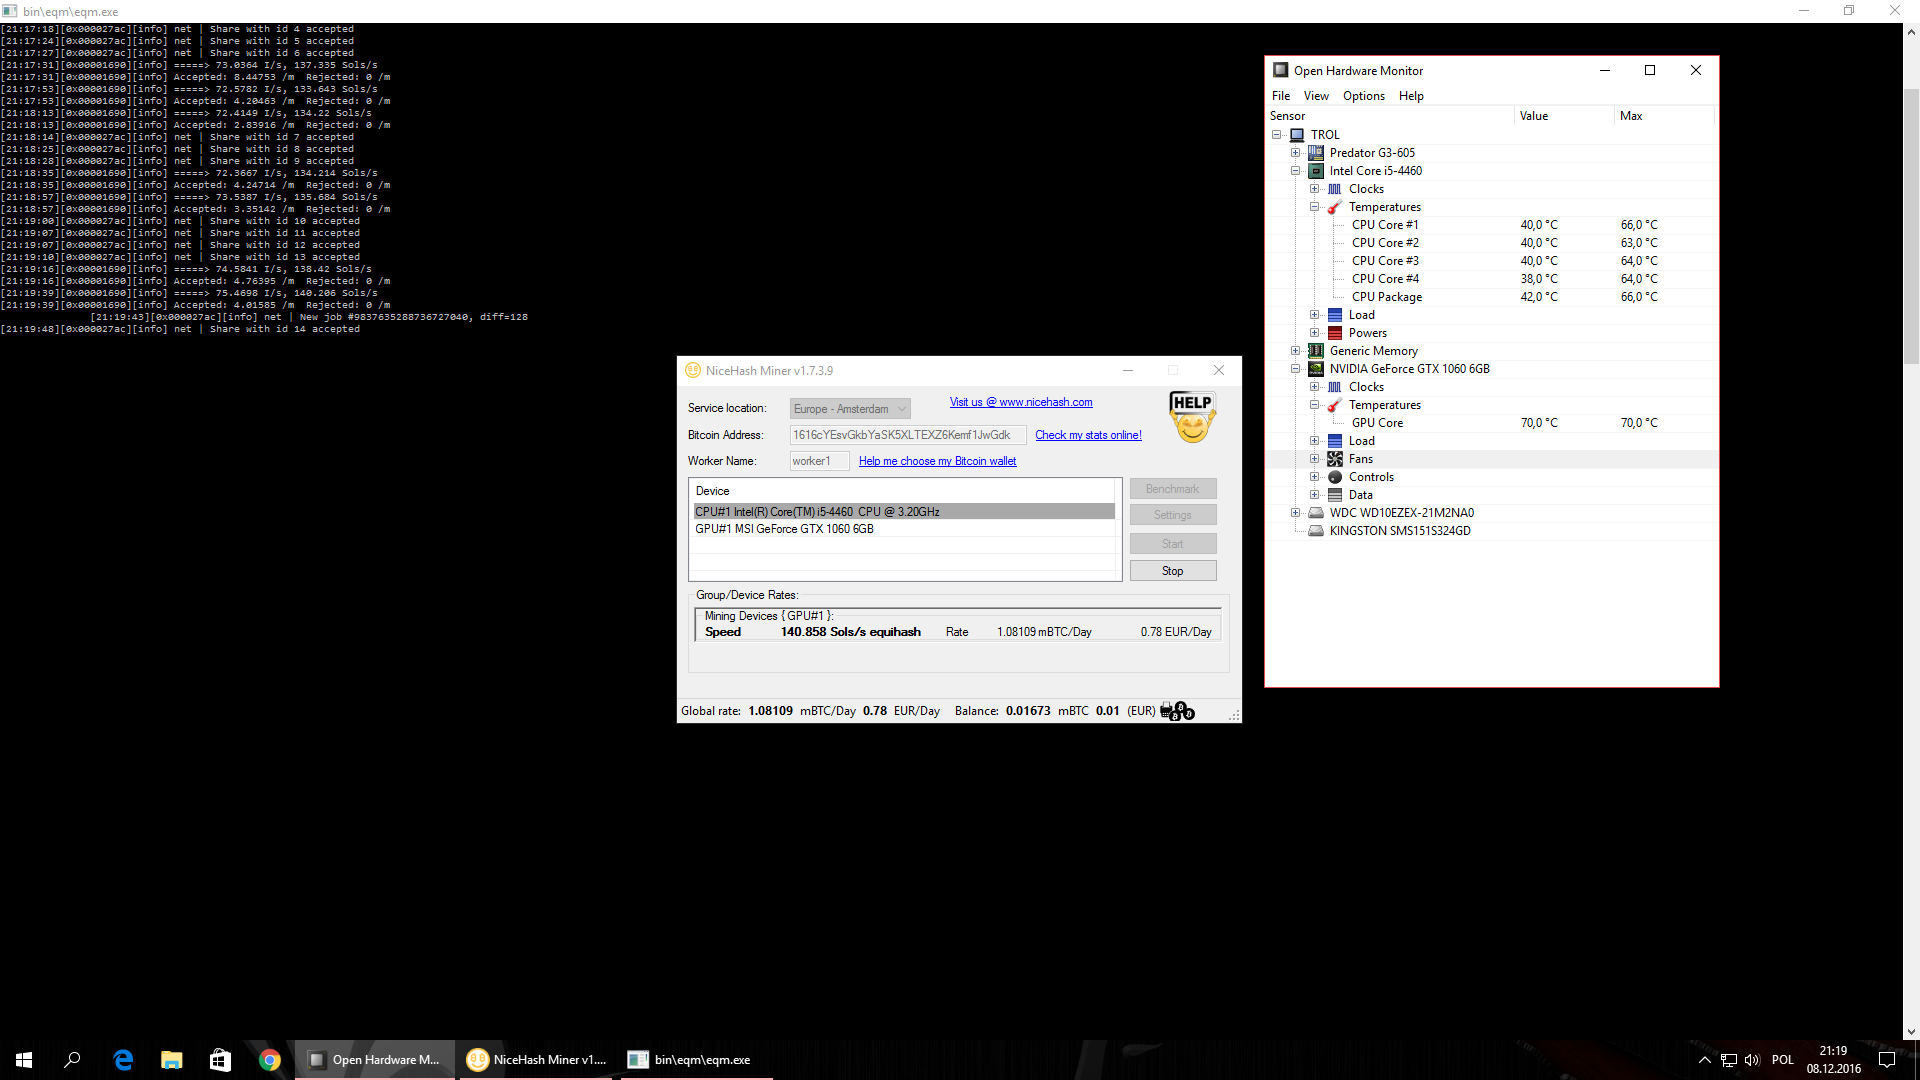Screen dimensions: 1920x1080
Task: Click the Max column header
Action: click(1664, 116)
